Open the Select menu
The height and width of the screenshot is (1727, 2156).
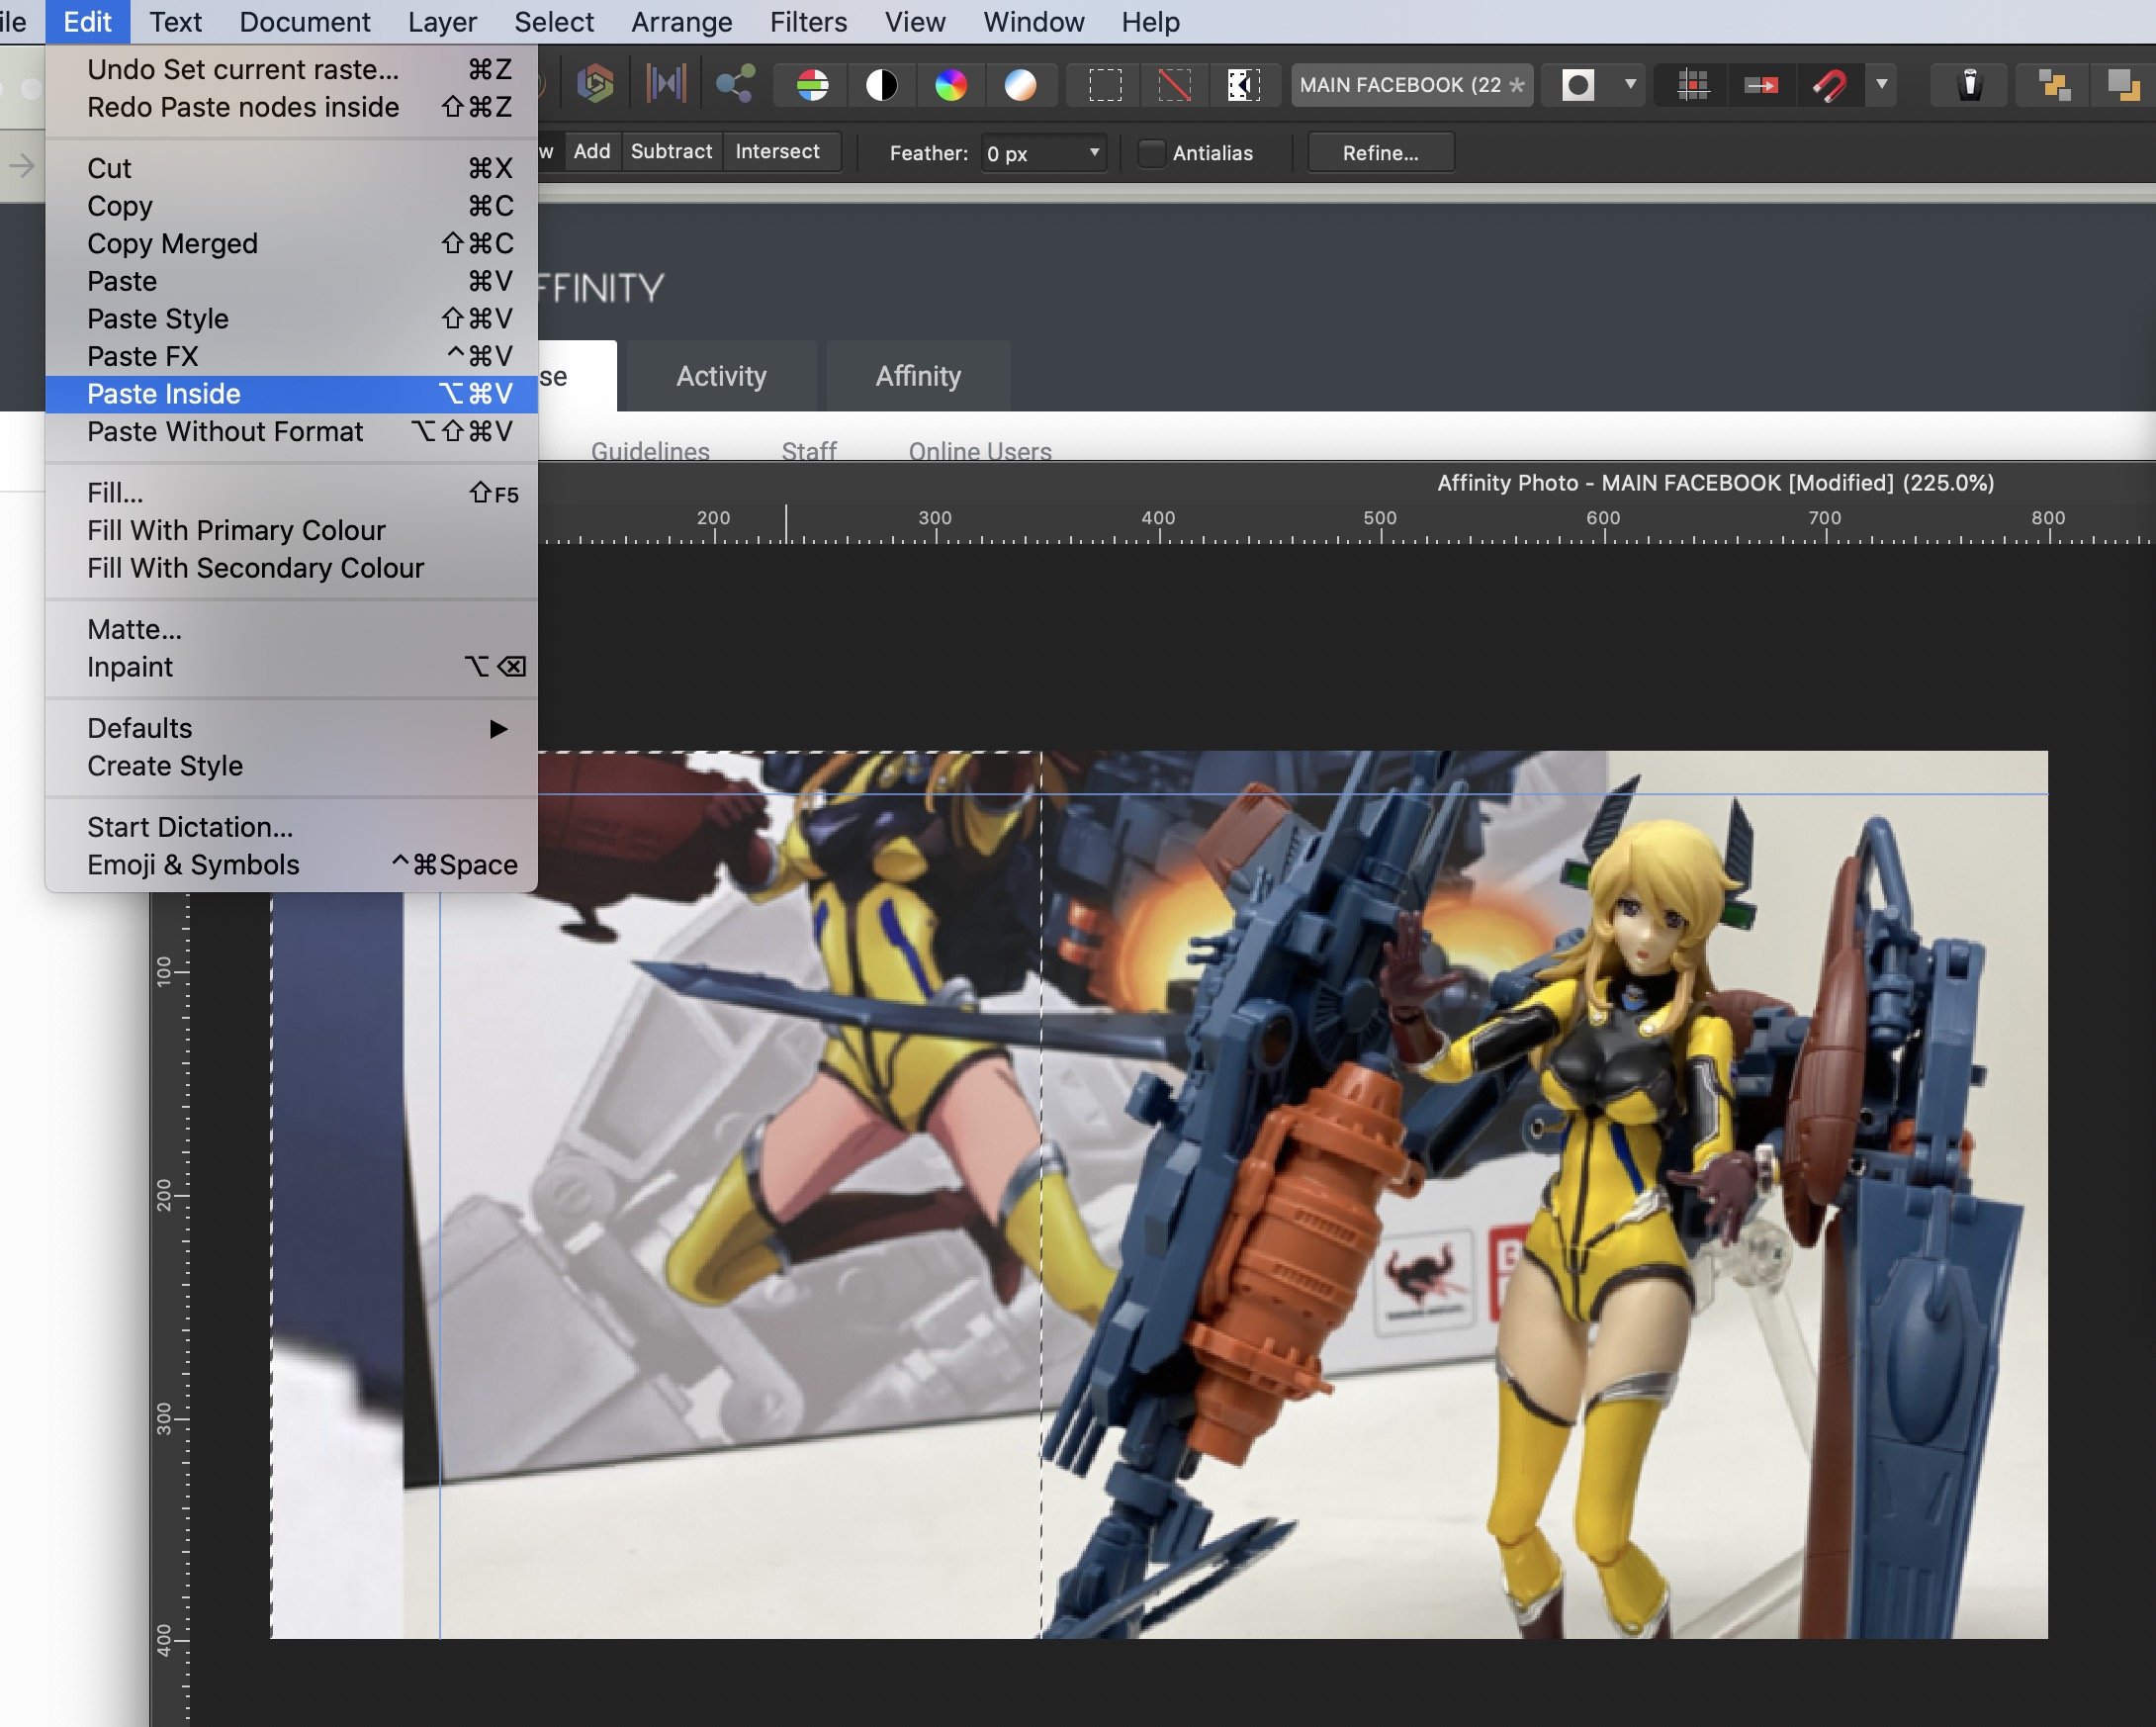[554, 21]
